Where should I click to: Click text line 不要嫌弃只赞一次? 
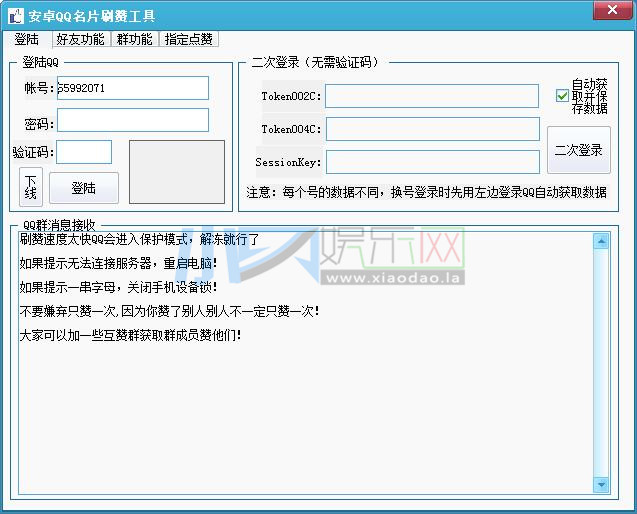pyautogui.click(x=169, y=311)
